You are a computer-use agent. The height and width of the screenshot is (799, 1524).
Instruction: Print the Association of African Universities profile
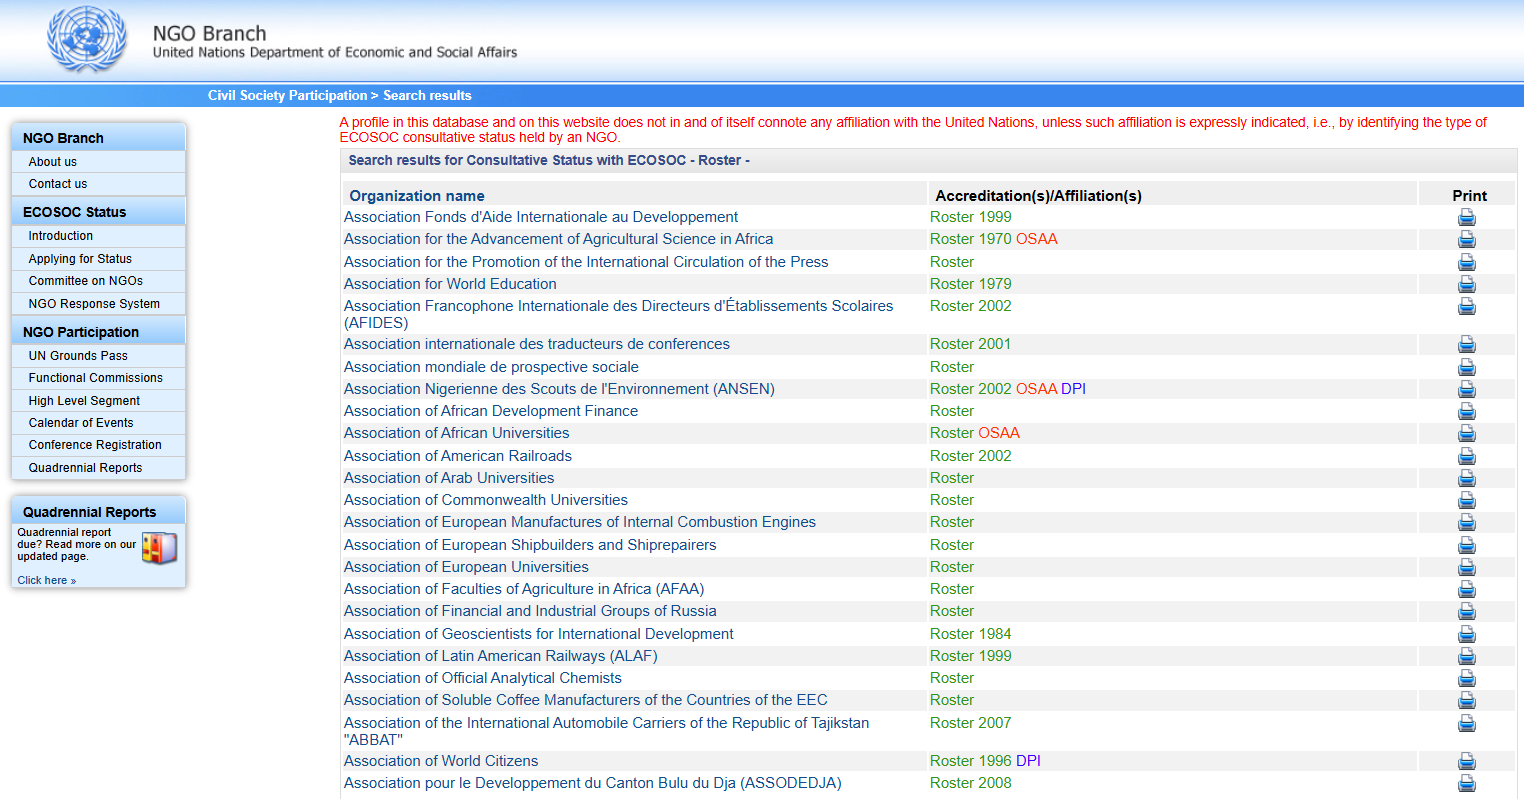(1466, 433)
